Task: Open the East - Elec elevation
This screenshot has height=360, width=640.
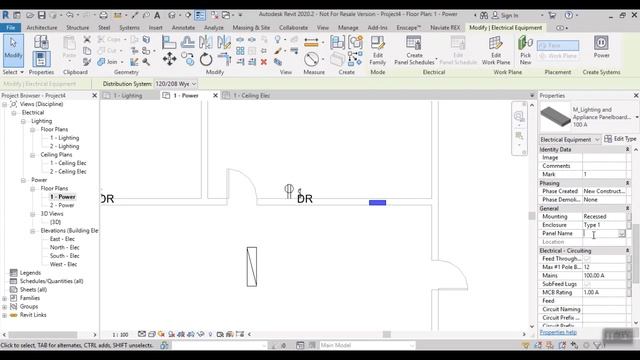Action: tap(62, 239)
